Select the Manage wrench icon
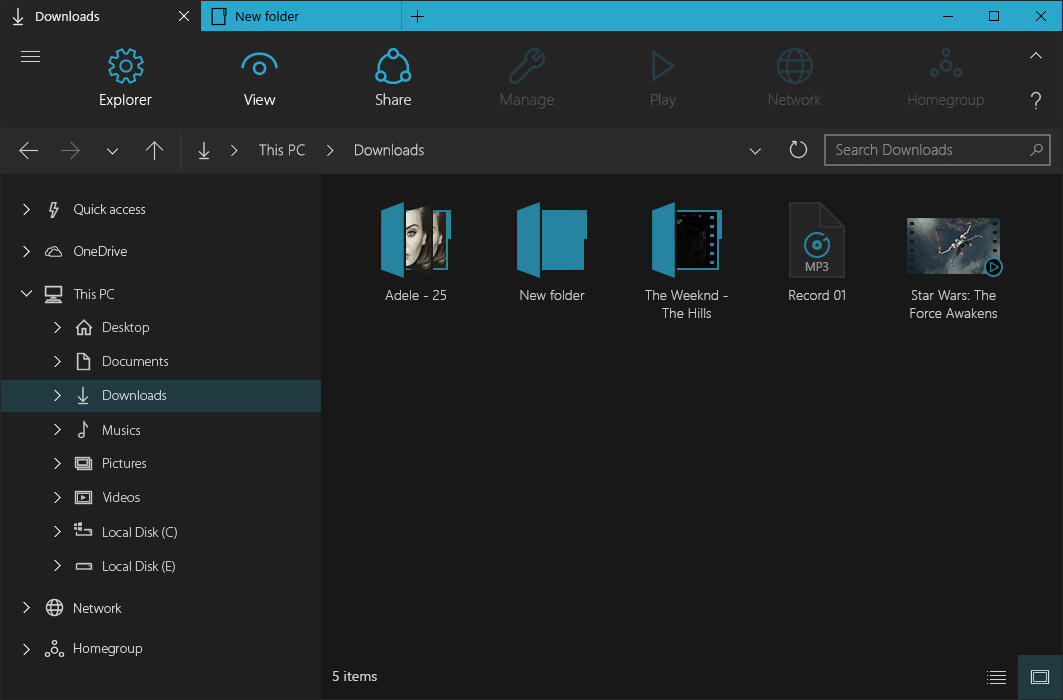This screenshot has width=1063, height=700. coord(527,64)
